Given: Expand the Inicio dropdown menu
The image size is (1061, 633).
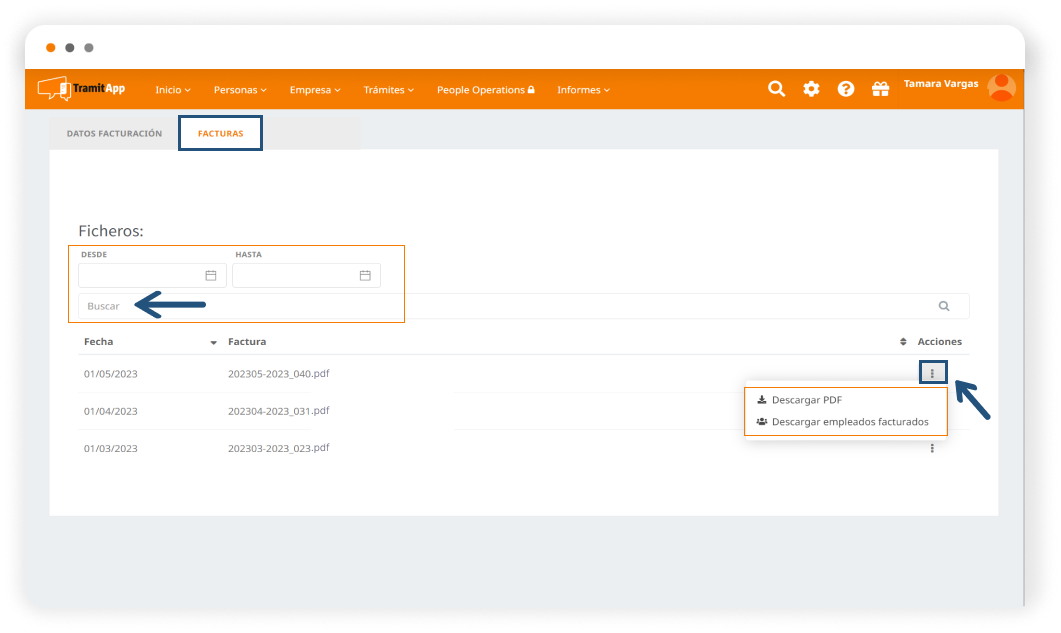Looking at the screenshot, I should tap(172, 90).
